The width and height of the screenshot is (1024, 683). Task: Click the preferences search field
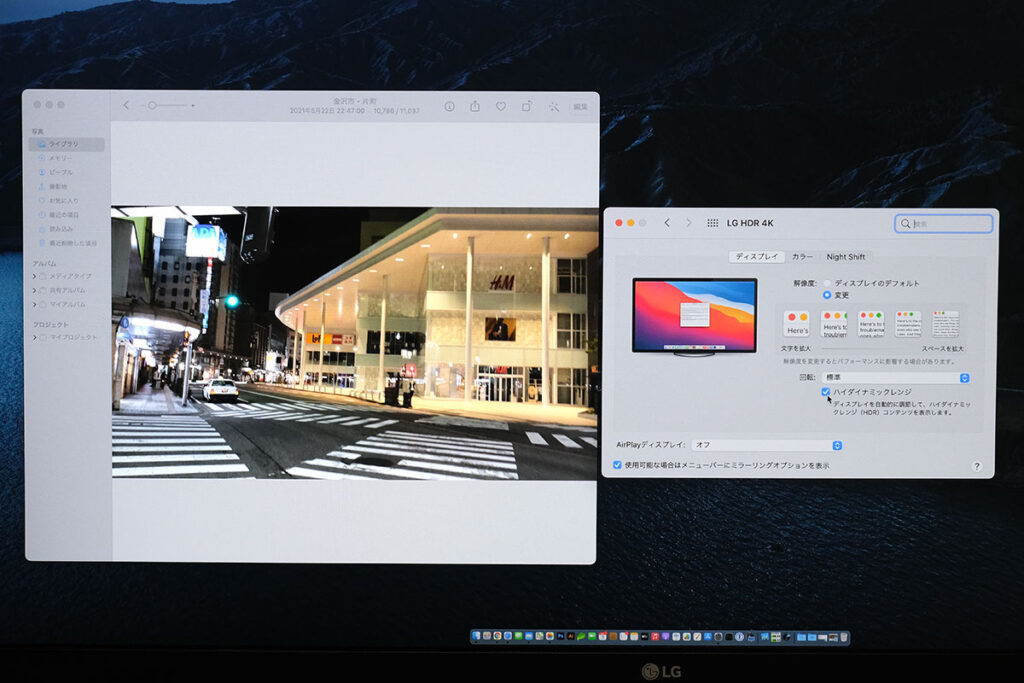coord(944,223)
